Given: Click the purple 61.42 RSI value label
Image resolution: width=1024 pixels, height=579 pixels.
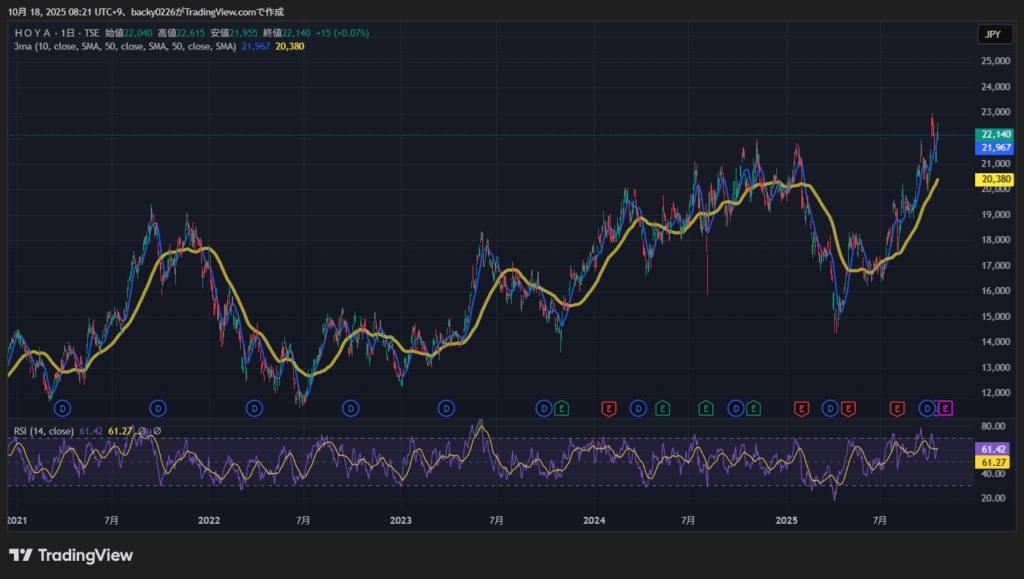Looking at the screenshot, I should click(994, 450).
